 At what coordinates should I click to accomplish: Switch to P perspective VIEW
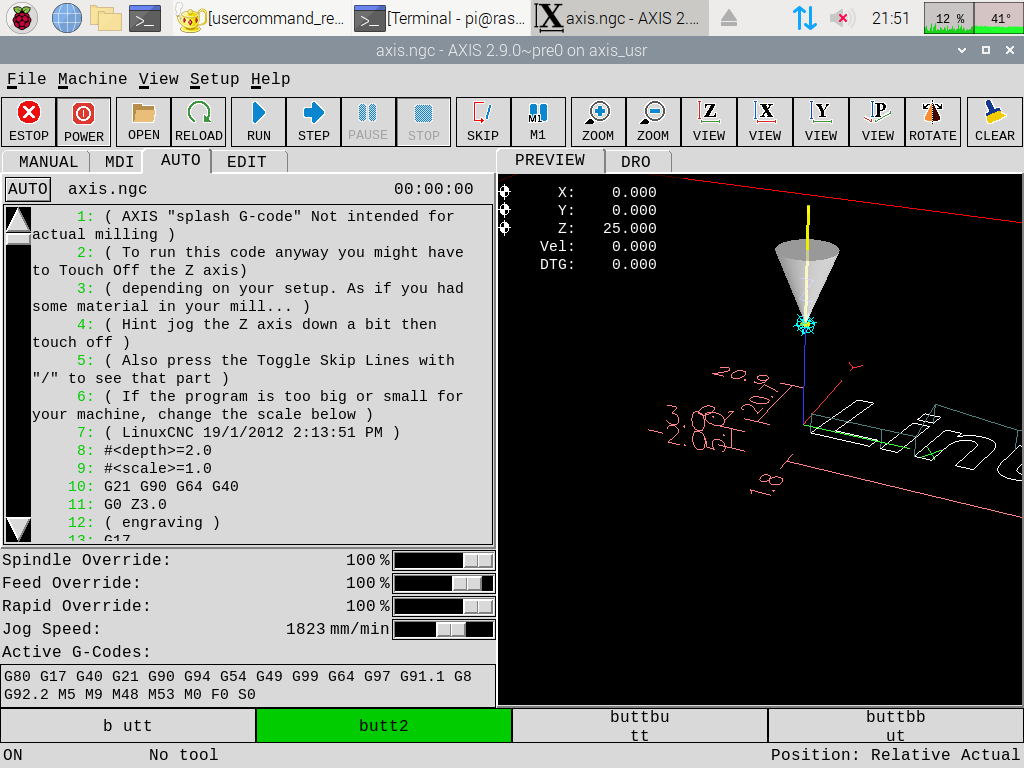click(877, 122)
